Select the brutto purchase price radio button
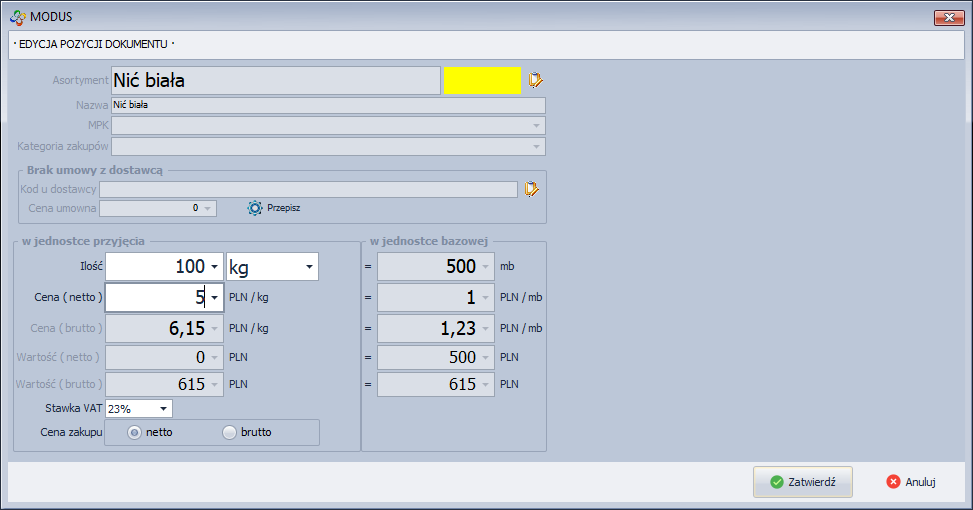This screenshot has width=973, height=510. coord(229,432)
